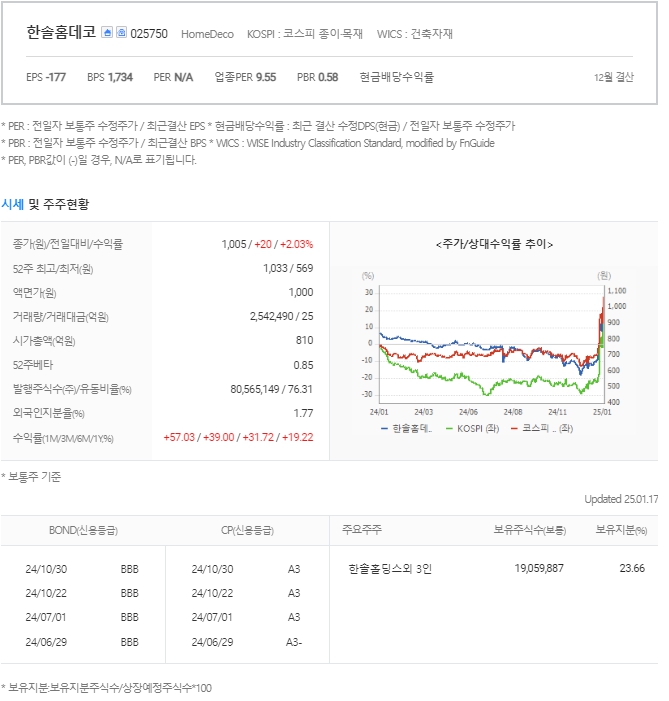Click the 보유지분(%) column header
Viewport: 669px width, 701px height.
coord(621,530)
